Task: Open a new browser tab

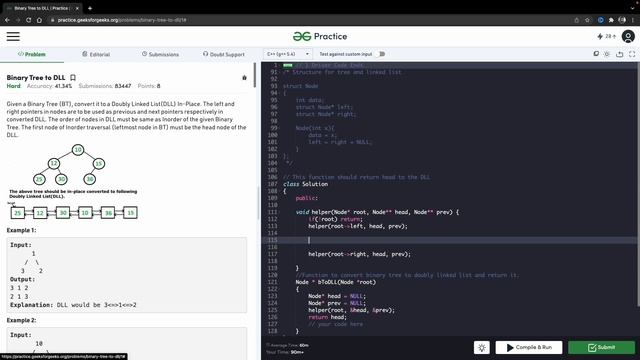Action: point(90,8)
